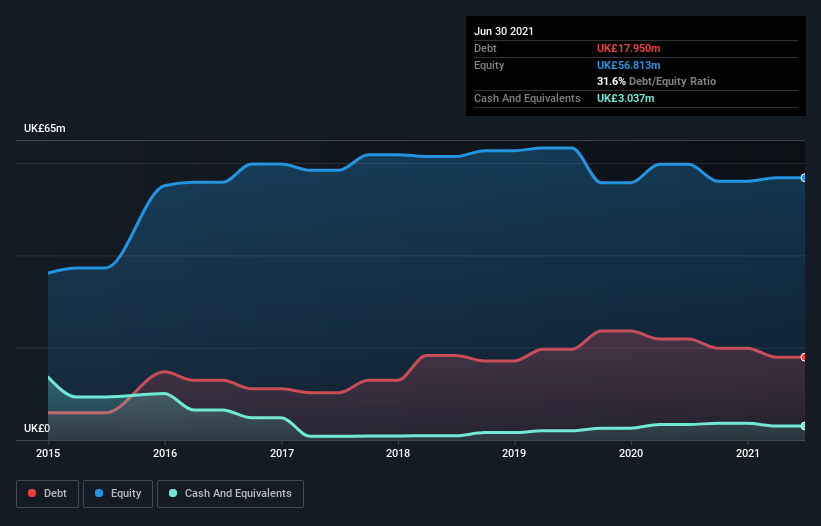Click the 2015 x-axis label
Viewport: 821px width, 526px height.
point(48,453)
